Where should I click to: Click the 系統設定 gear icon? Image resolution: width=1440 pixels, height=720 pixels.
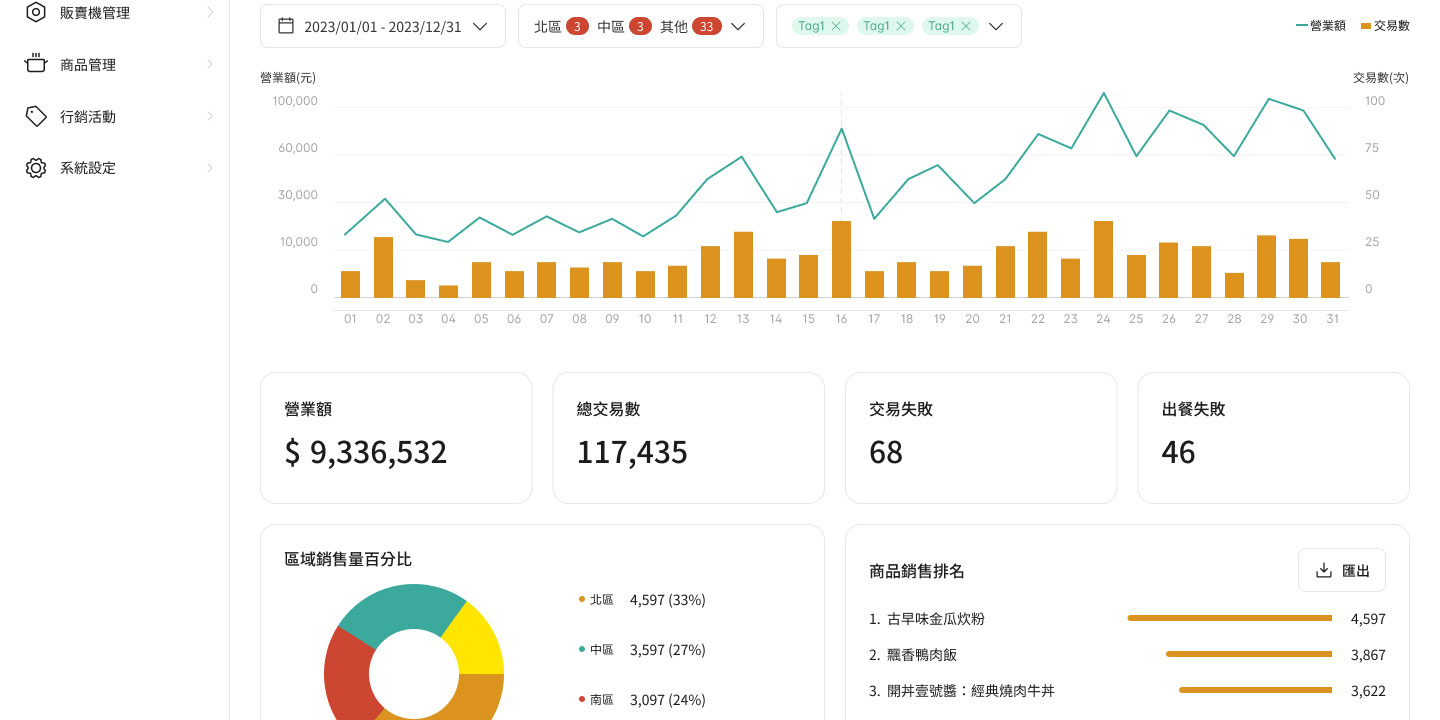click(x=36, y=168)
